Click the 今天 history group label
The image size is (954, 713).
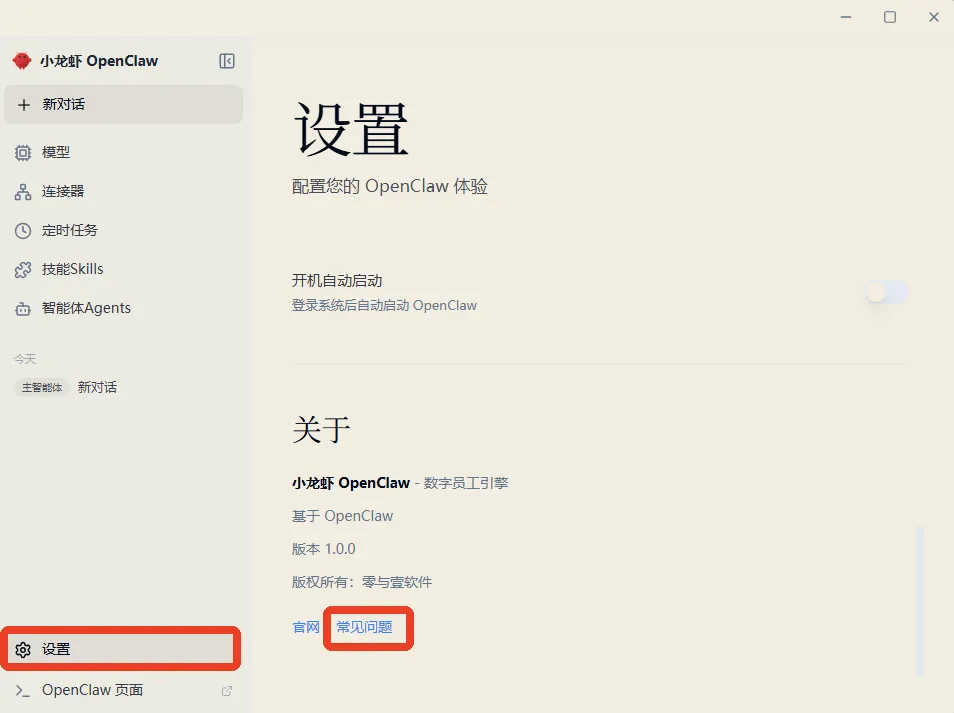point(25,359)
